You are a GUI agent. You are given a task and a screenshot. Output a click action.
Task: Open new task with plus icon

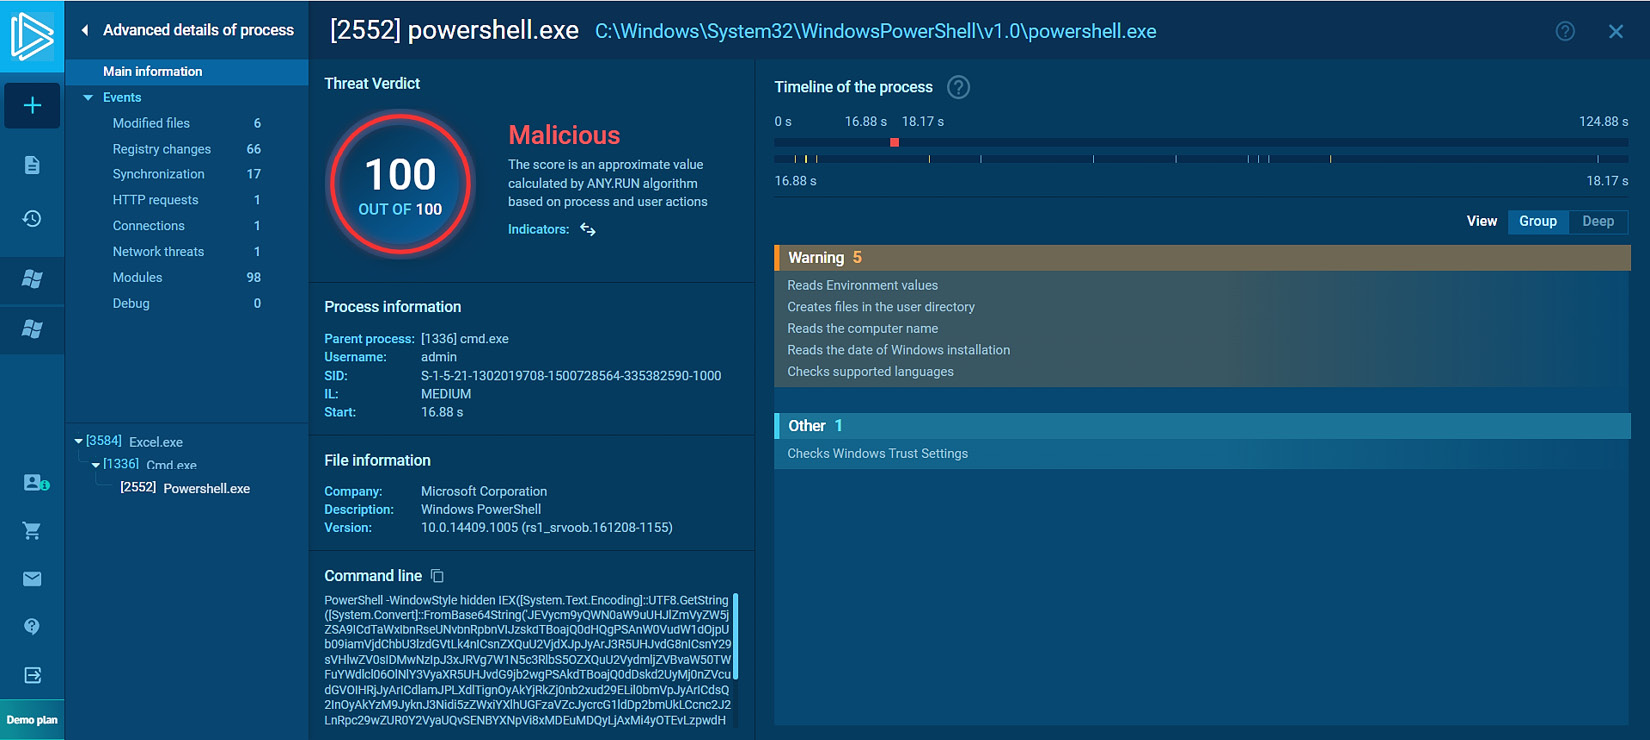click(32, 105)
